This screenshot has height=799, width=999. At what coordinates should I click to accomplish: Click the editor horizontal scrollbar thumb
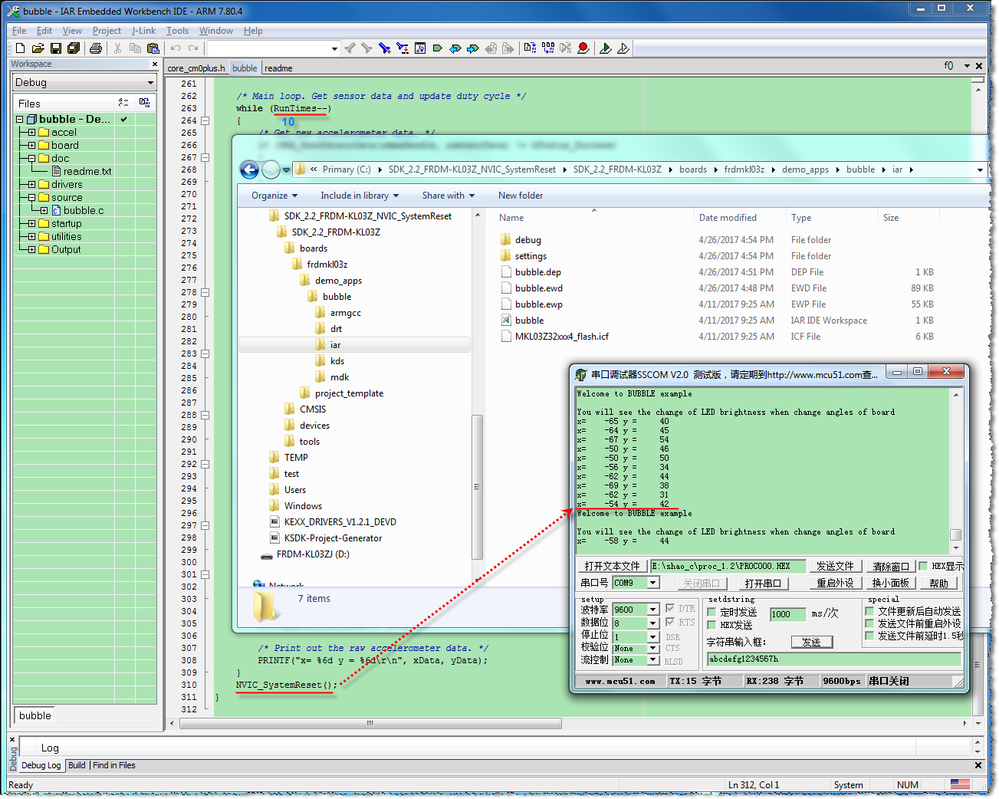point(370,723)
